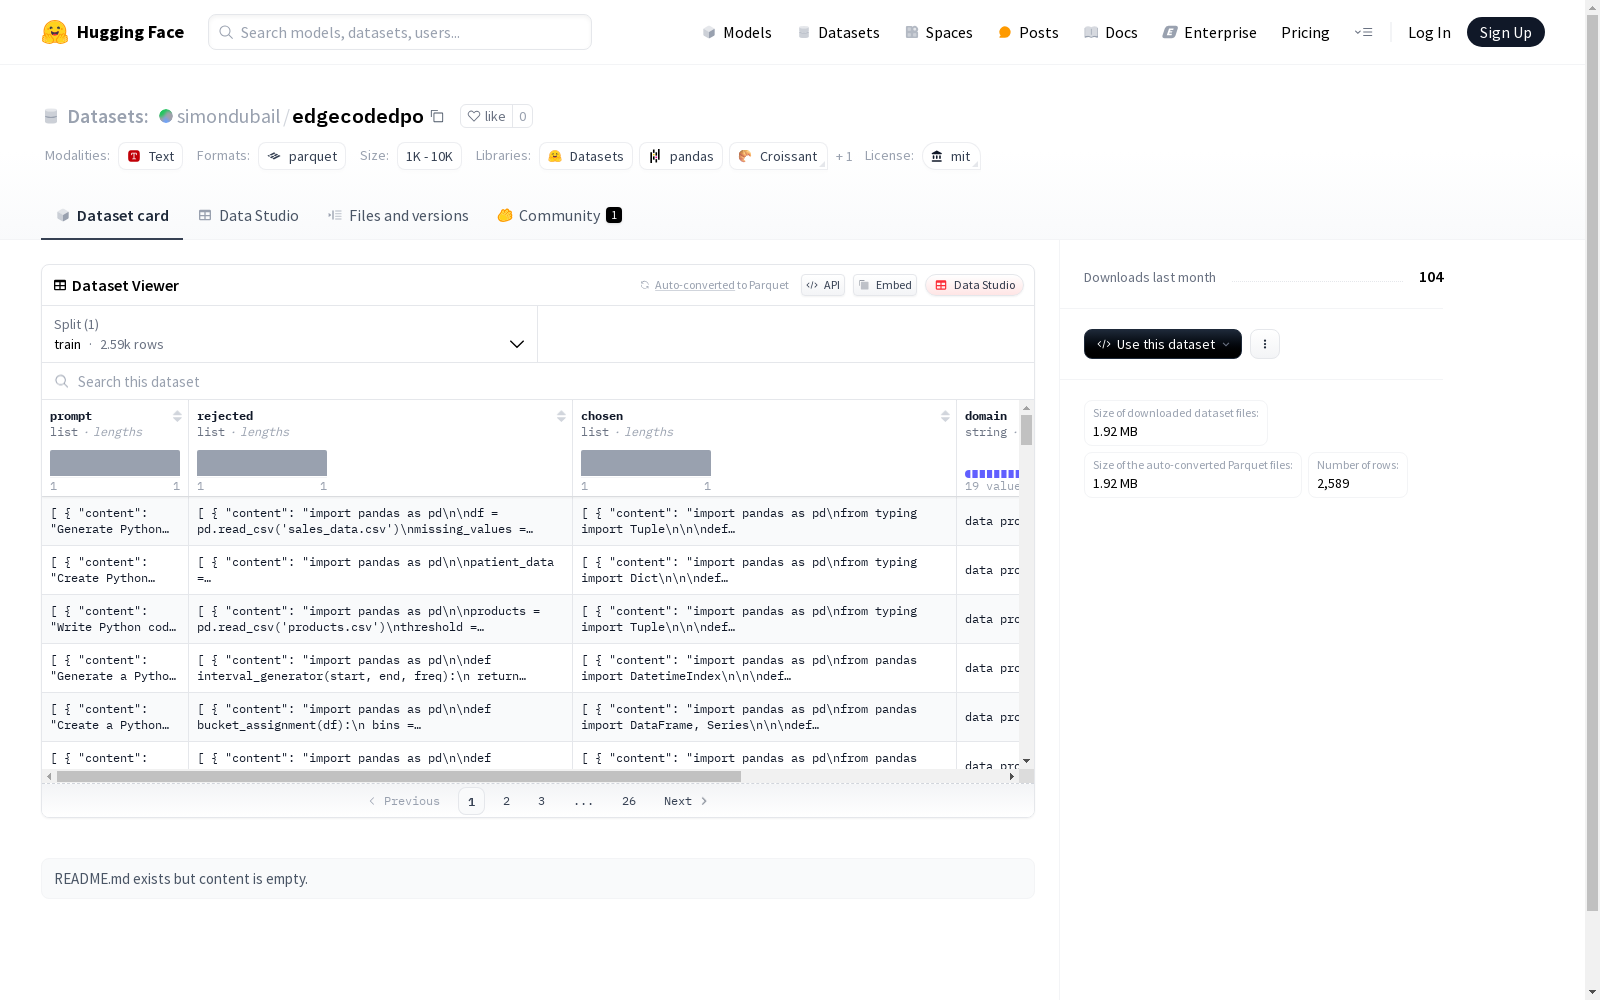Click the like count showing 0
The image size is (1600, 1000).
tap(522, 116)
